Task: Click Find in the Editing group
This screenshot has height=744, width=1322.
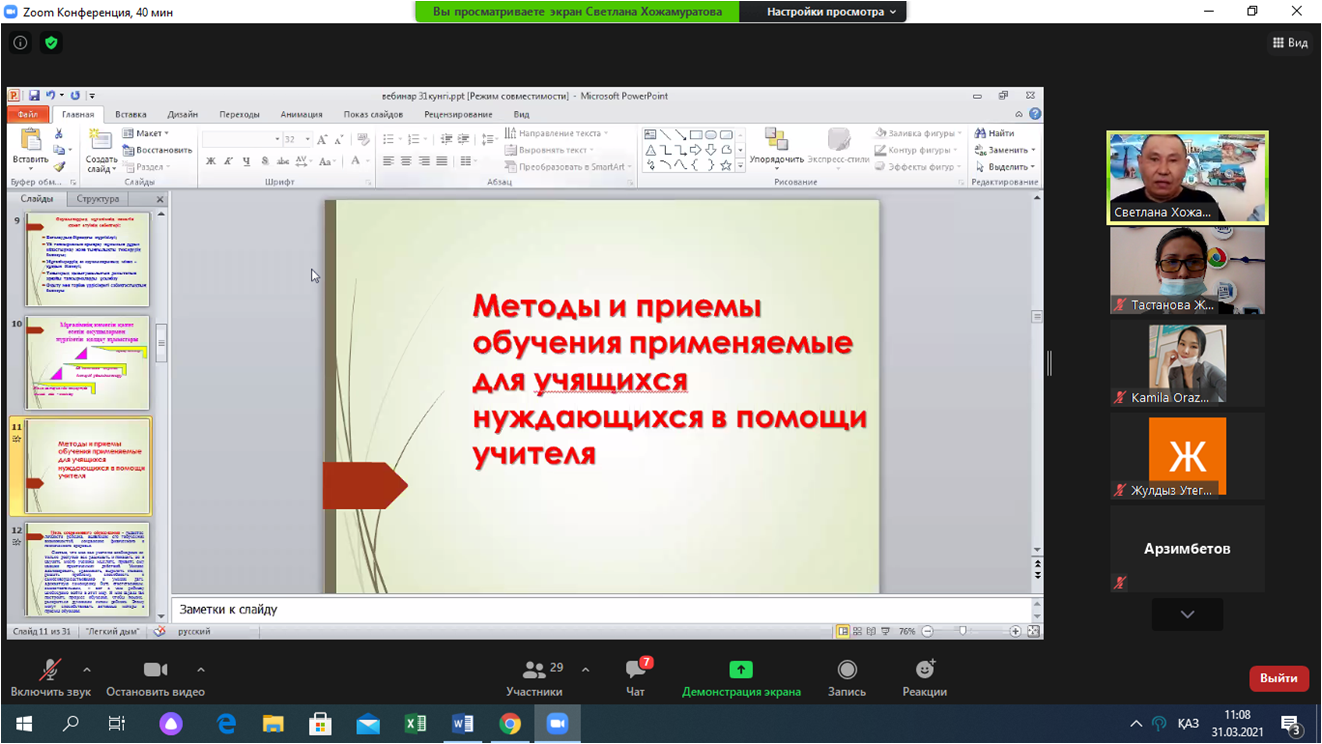Action: point(995,133)
